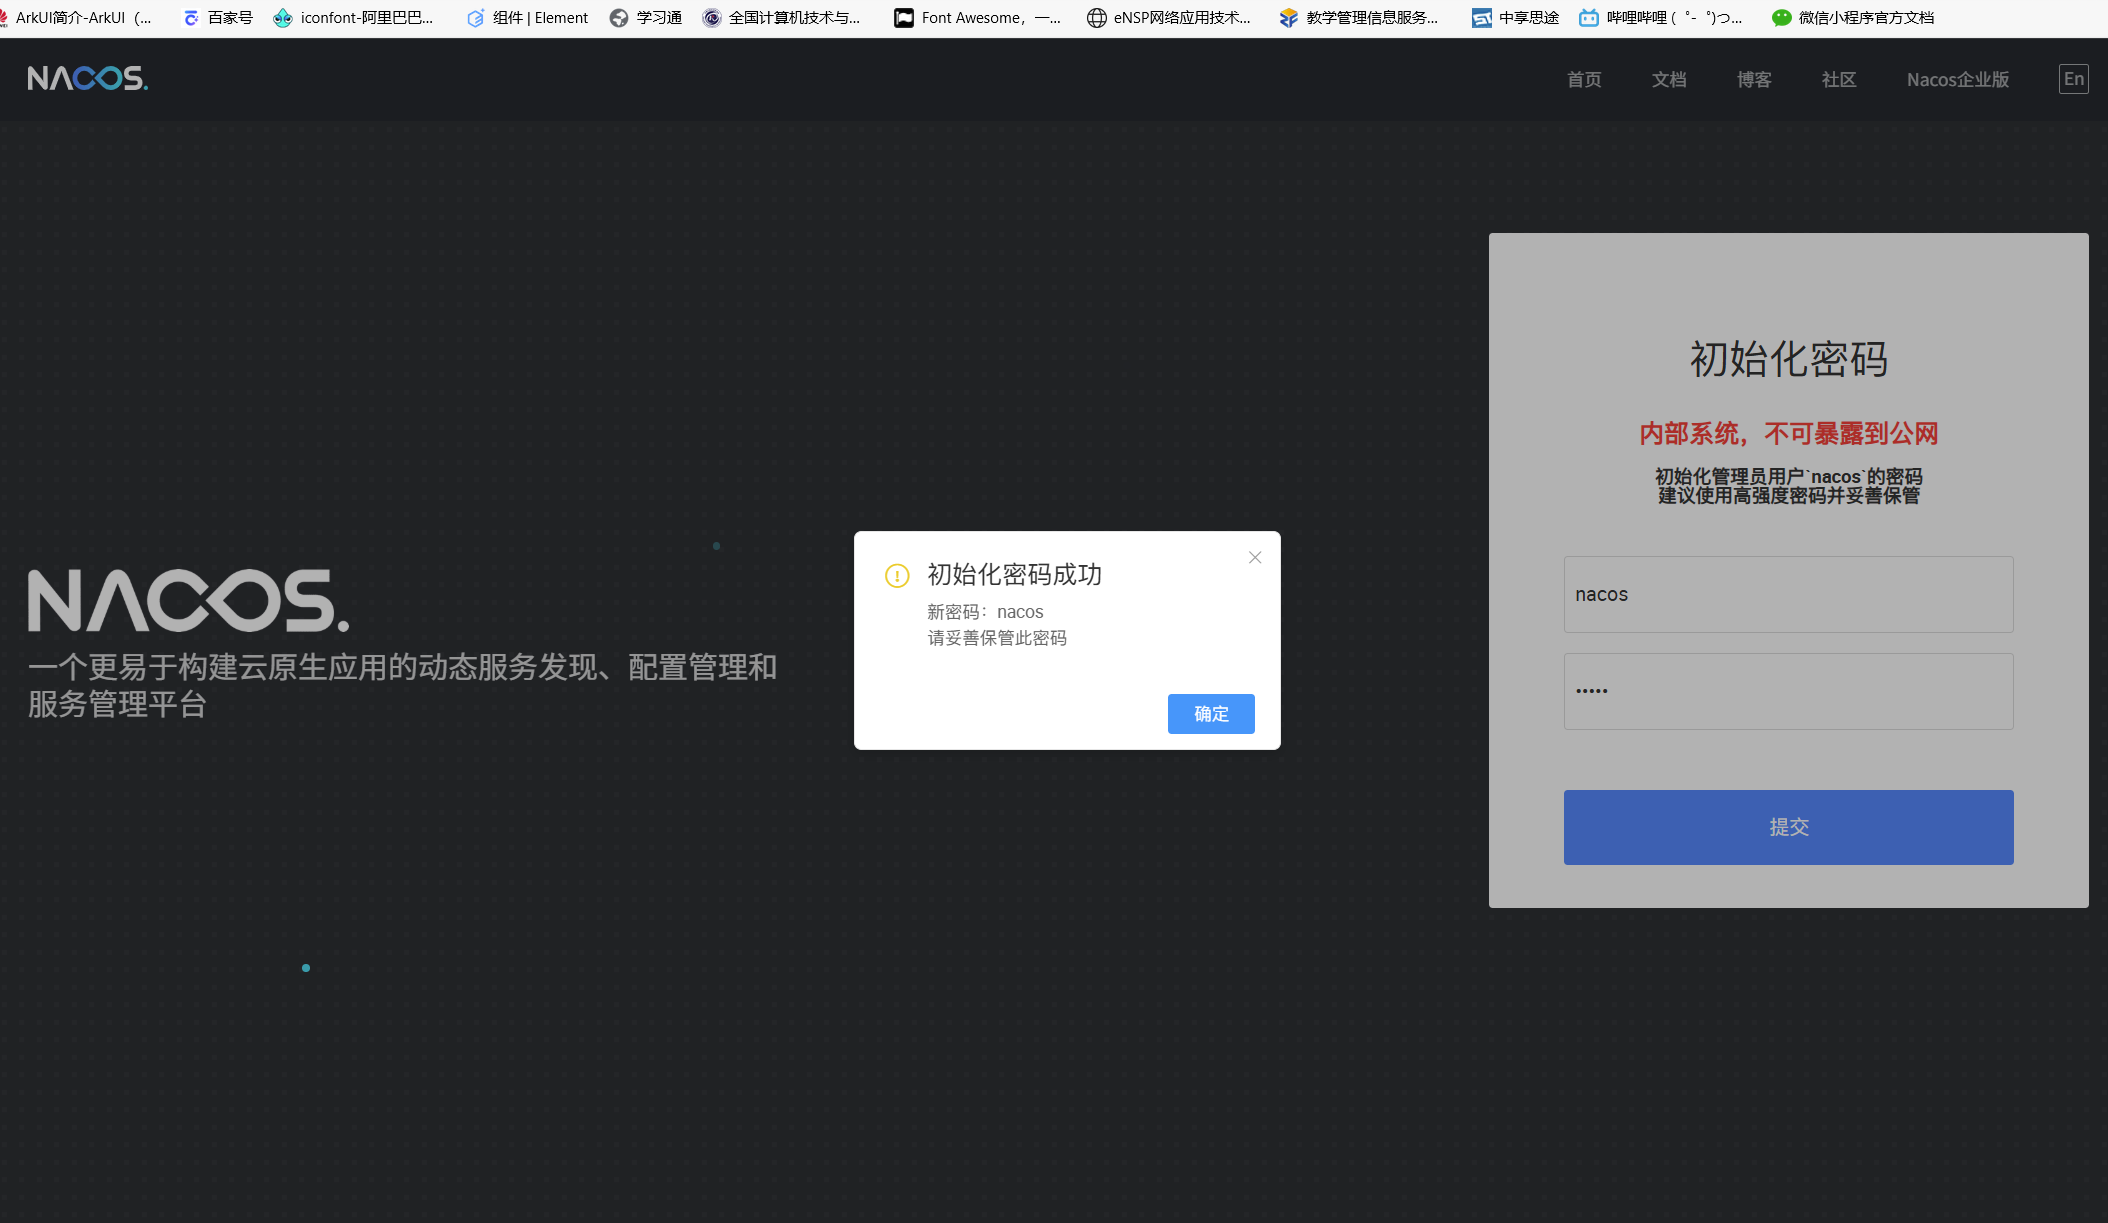Click the Nacos logo in header
This screenshot has height=1223, width=2108.
click(88, 79)
